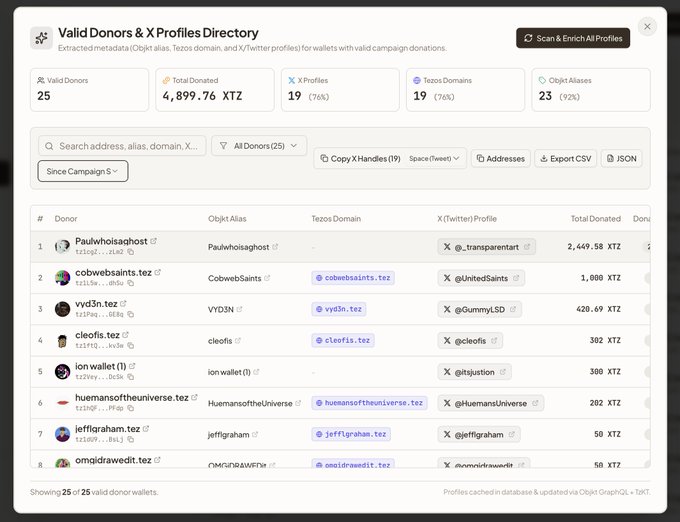Open ion wallet (1) Objkt alias external link
This screenshot has height=522, width=680.
[x=256, y=372]
